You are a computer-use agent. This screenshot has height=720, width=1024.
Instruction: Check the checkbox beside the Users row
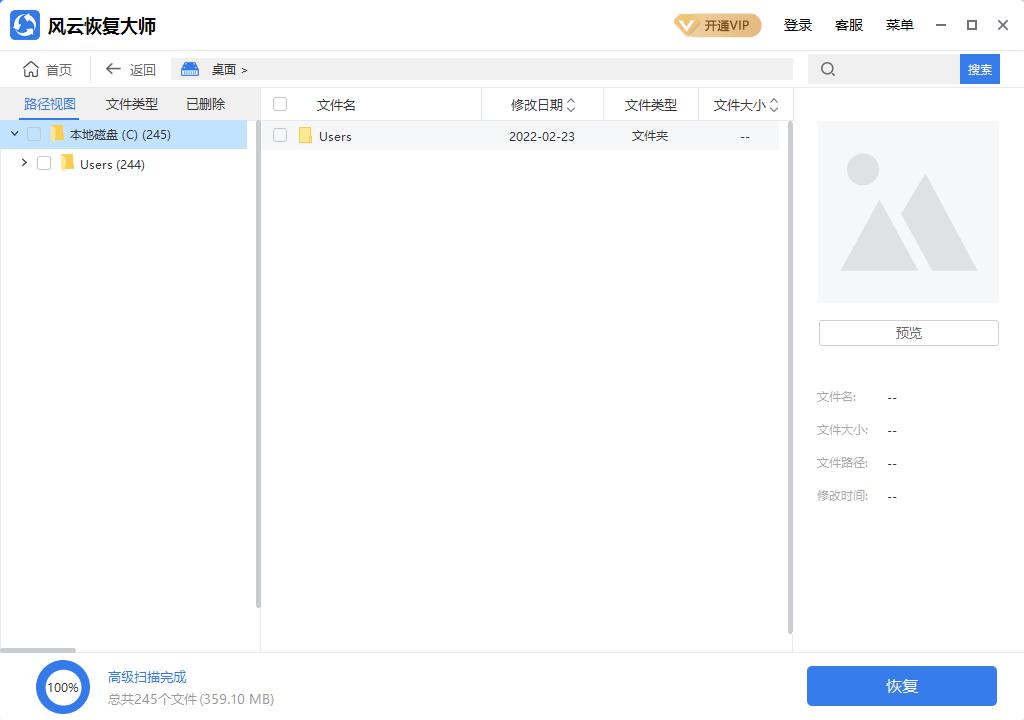(280, 135)
